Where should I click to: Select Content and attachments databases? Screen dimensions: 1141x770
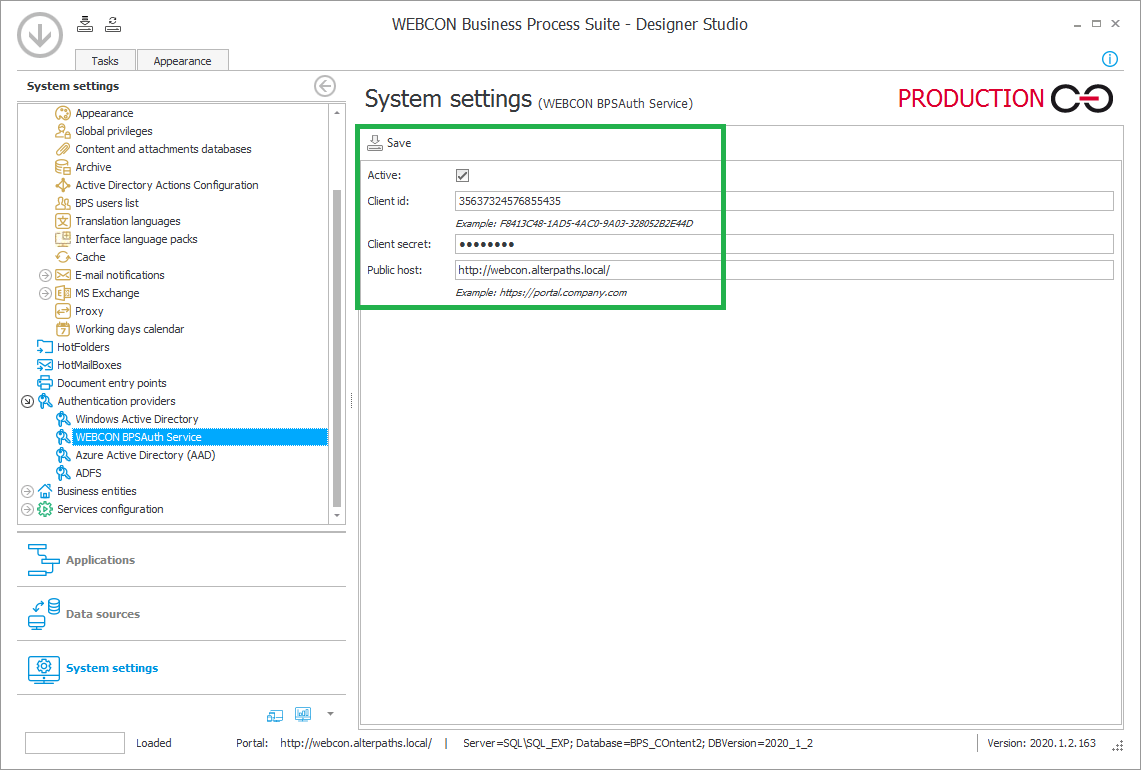(163, 149)
